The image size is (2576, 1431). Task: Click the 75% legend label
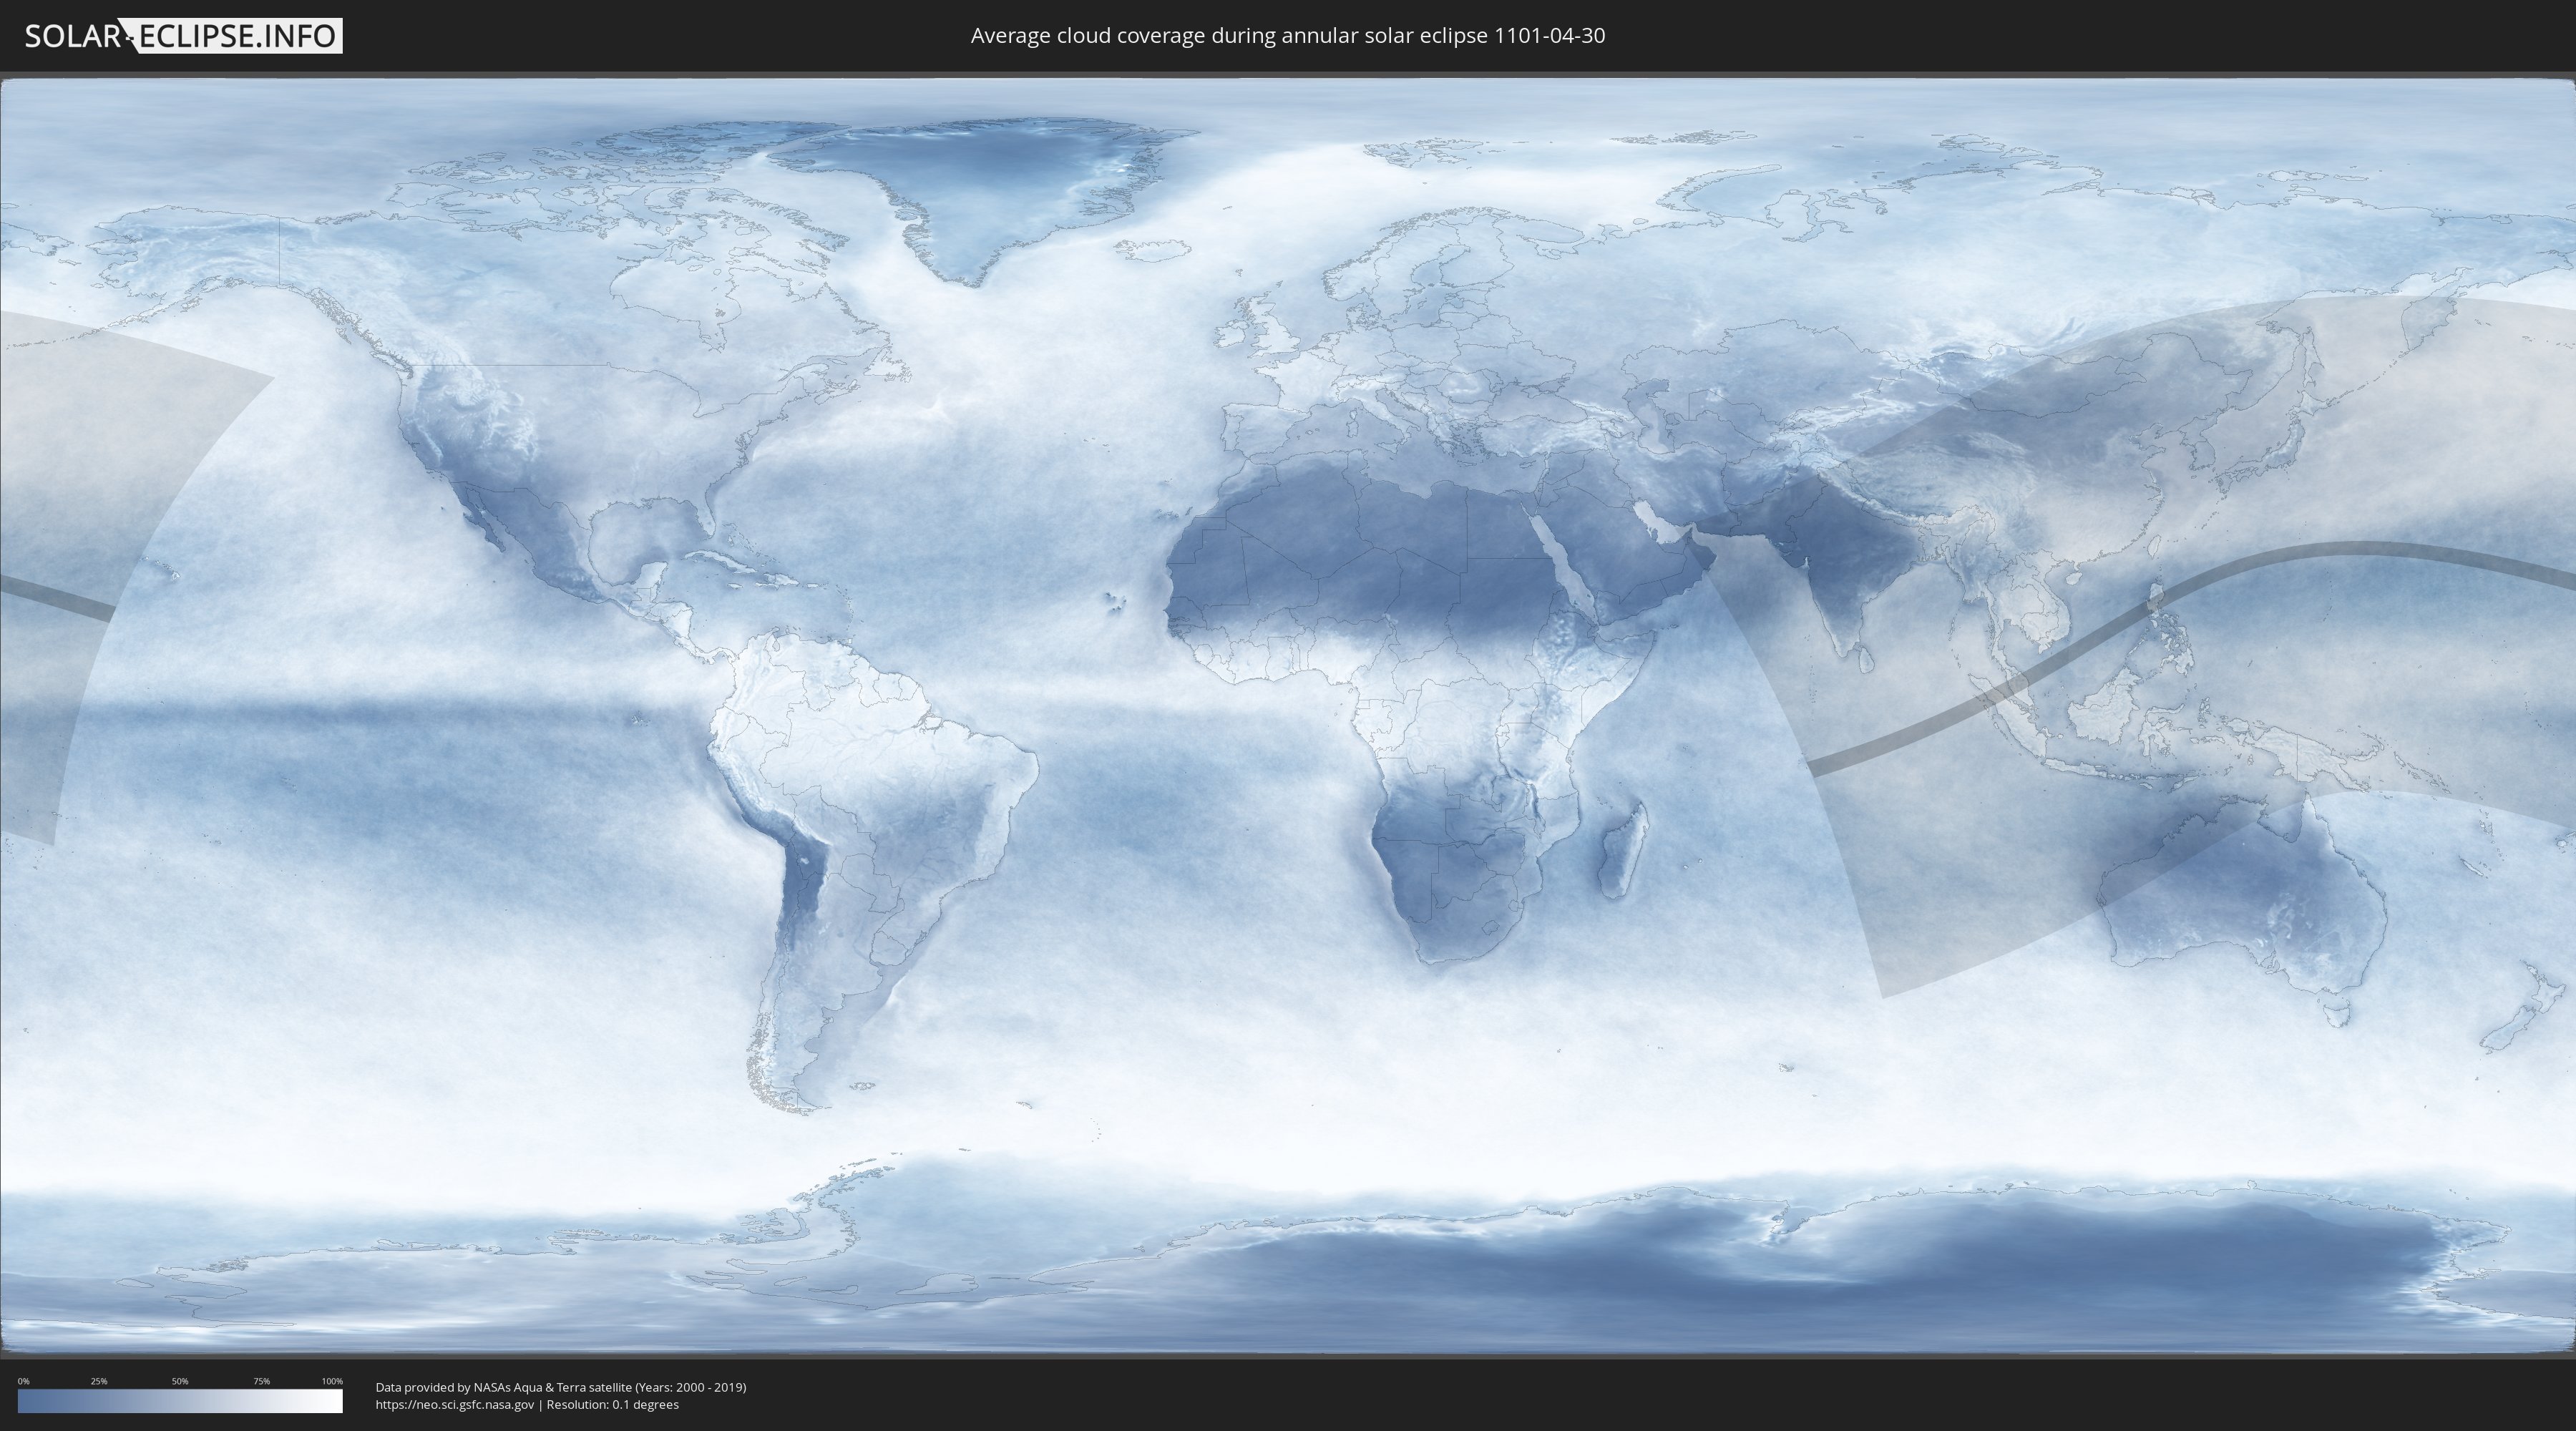tap(261, 1381)
